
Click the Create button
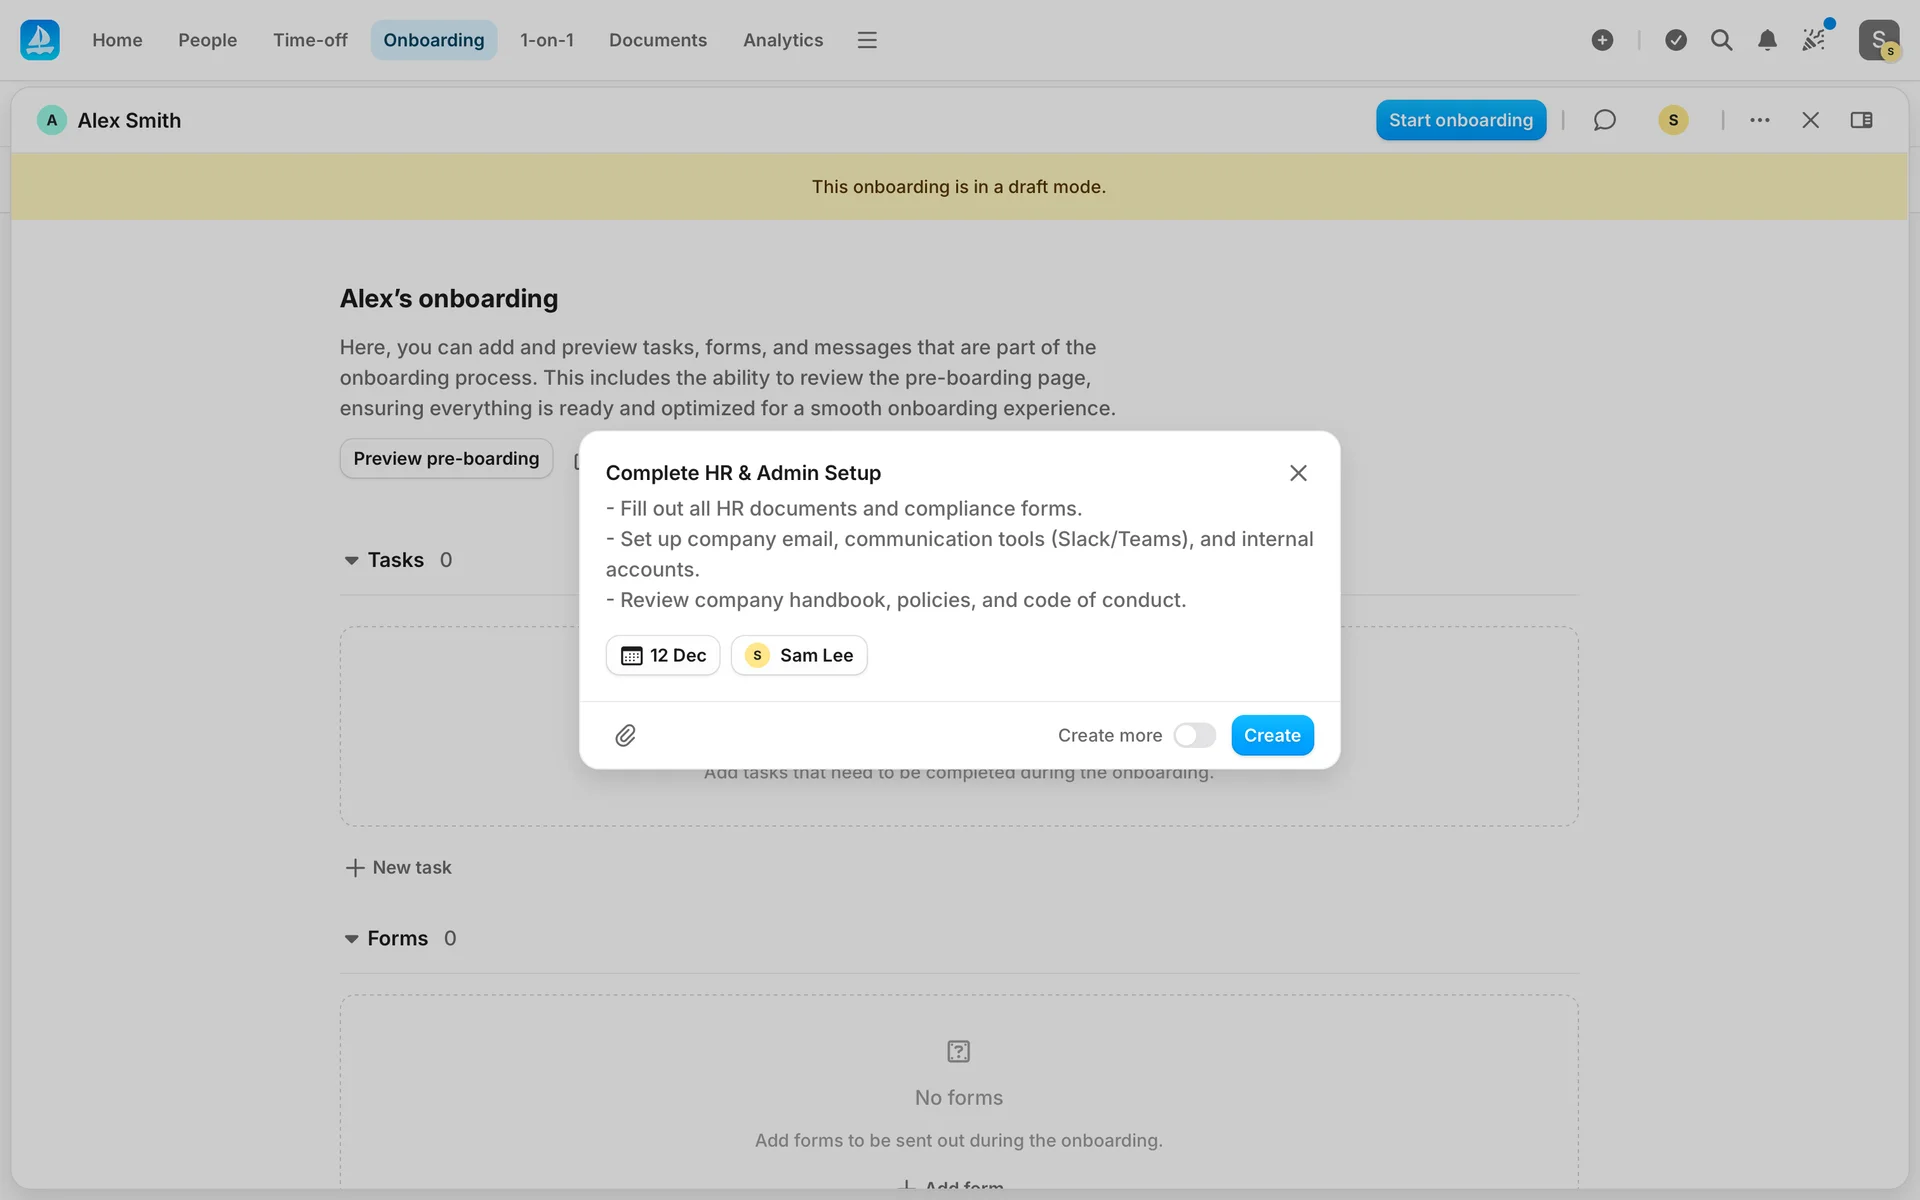[1271, 736]
